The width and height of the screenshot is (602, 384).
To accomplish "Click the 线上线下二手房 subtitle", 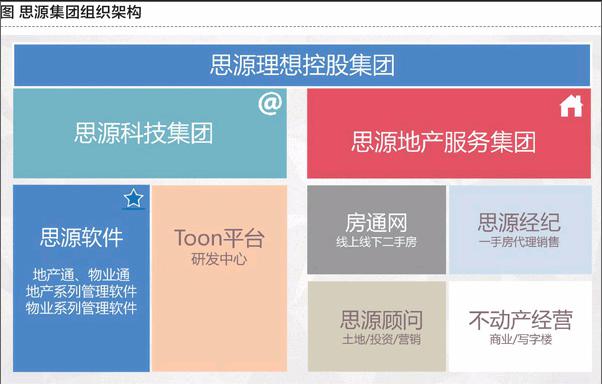I will point(376,242).
